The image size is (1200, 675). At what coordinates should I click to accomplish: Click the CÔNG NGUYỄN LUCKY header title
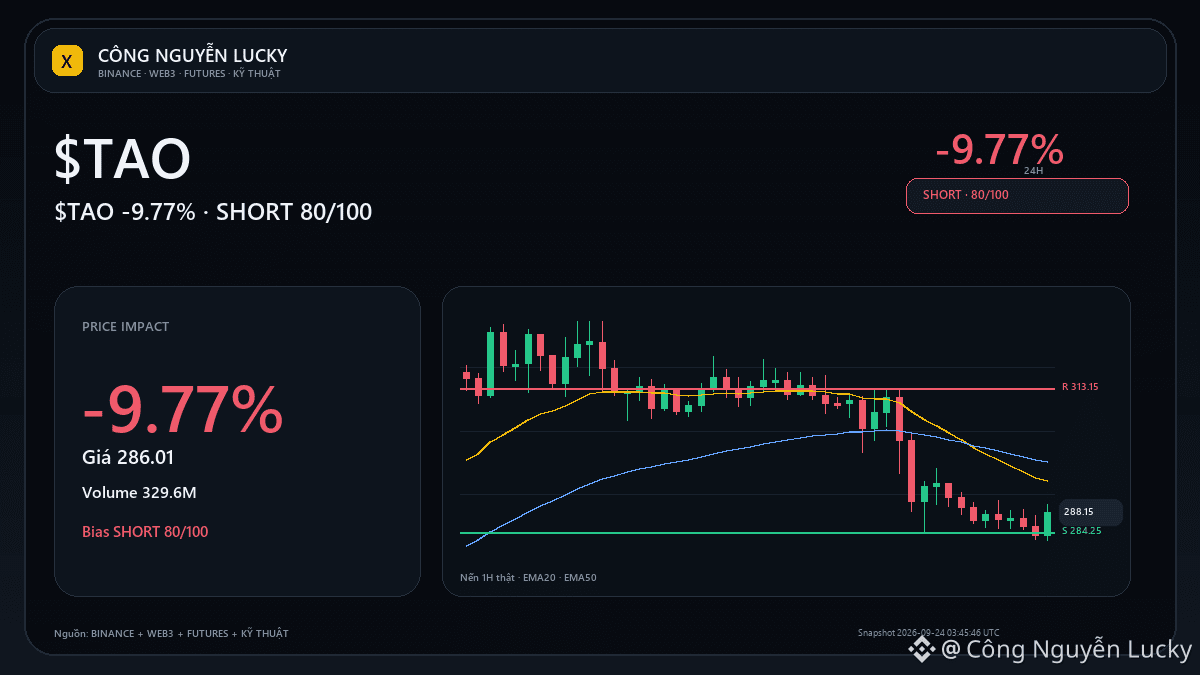click(192, 55)
